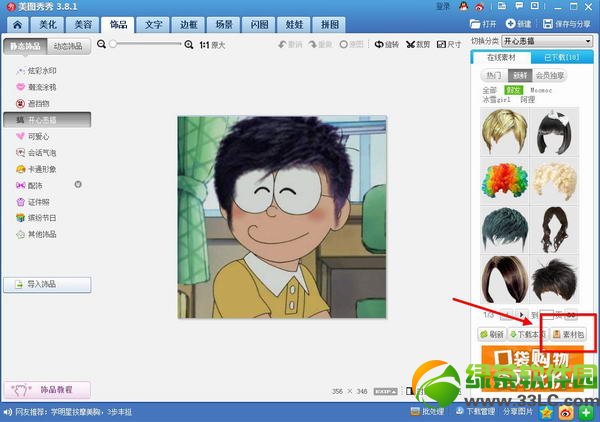This screenshot has height=422, width=600.
Task: Select the 热门 filter option
Action: point(492,75)
